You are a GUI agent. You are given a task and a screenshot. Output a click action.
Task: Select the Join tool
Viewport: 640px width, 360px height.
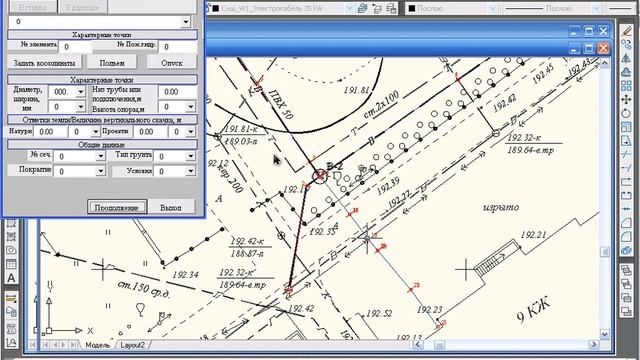(626, 209)
